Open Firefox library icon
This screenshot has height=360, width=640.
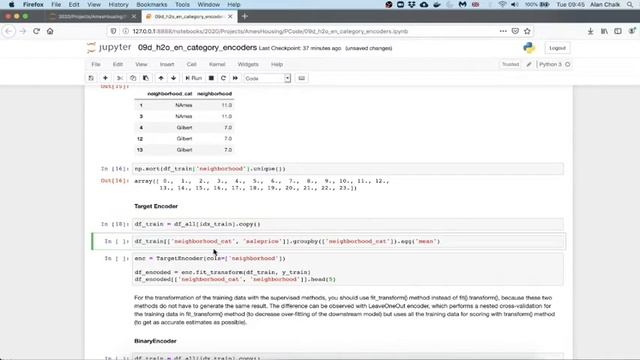click(604, 31)
